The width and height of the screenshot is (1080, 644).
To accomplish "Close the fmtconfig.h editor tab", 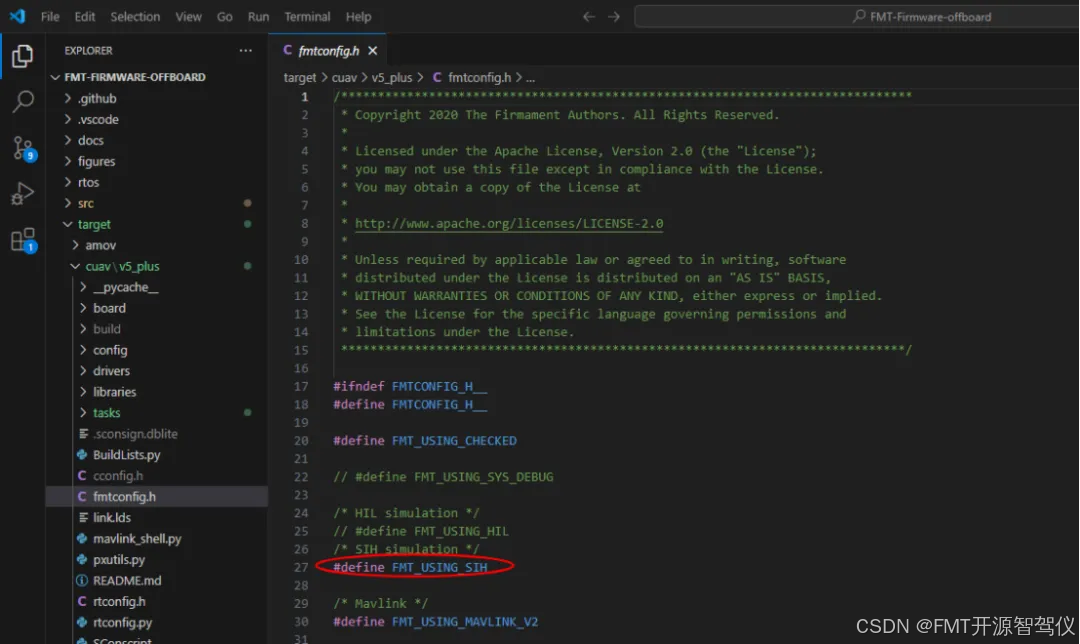I will tap(373, 50).
